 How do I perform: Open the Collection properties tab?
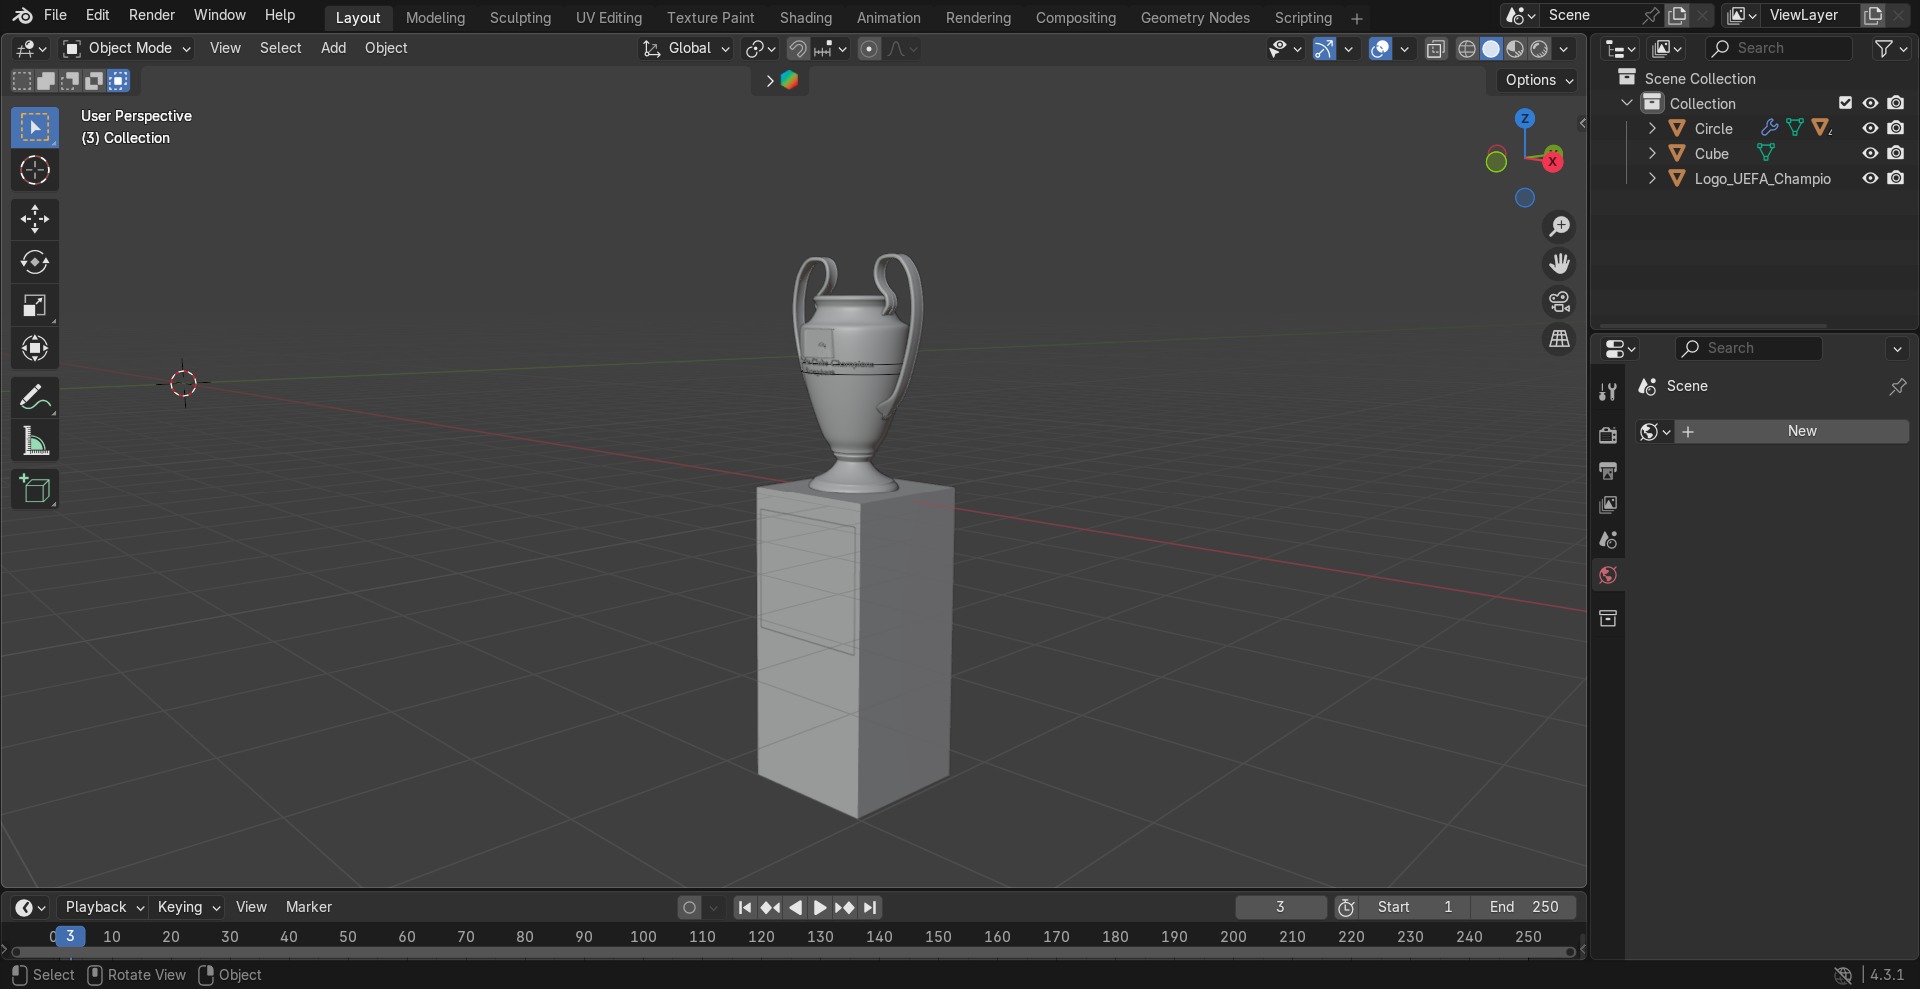[1608, 619]
